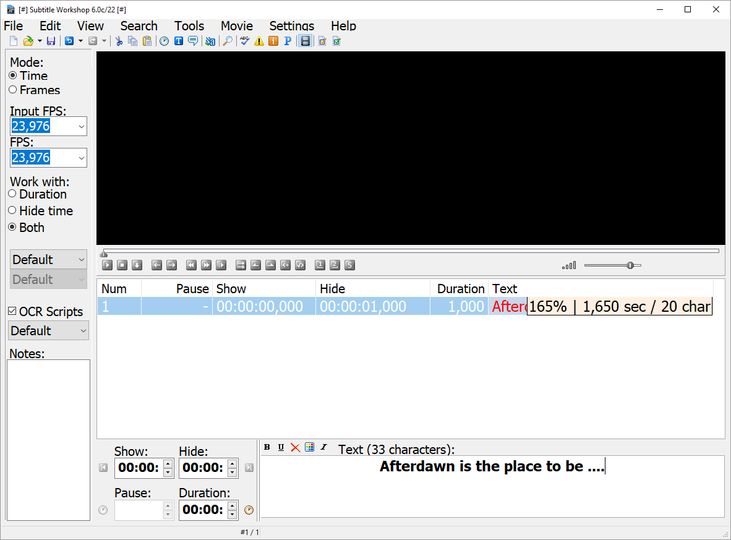731x540 pixels.
Task: Click the Show column header
Action: click(264, 289)
